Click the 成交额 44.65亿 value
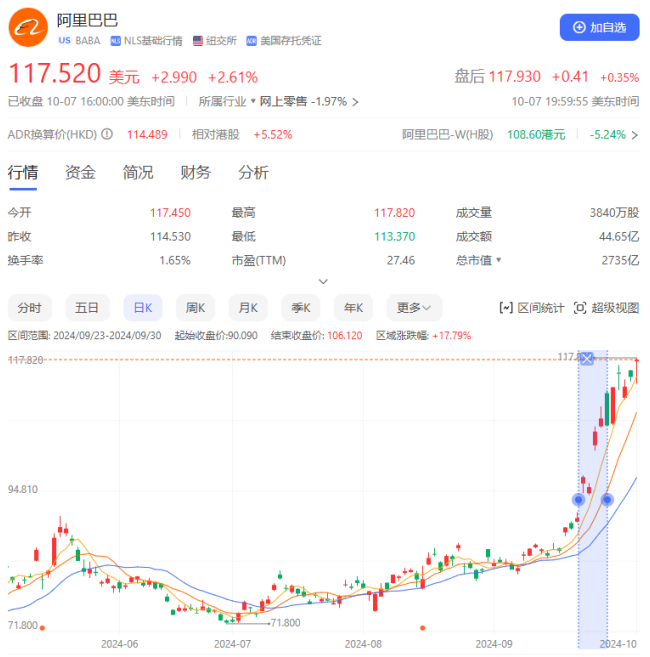650x657 pixels. tap(619, 237)
